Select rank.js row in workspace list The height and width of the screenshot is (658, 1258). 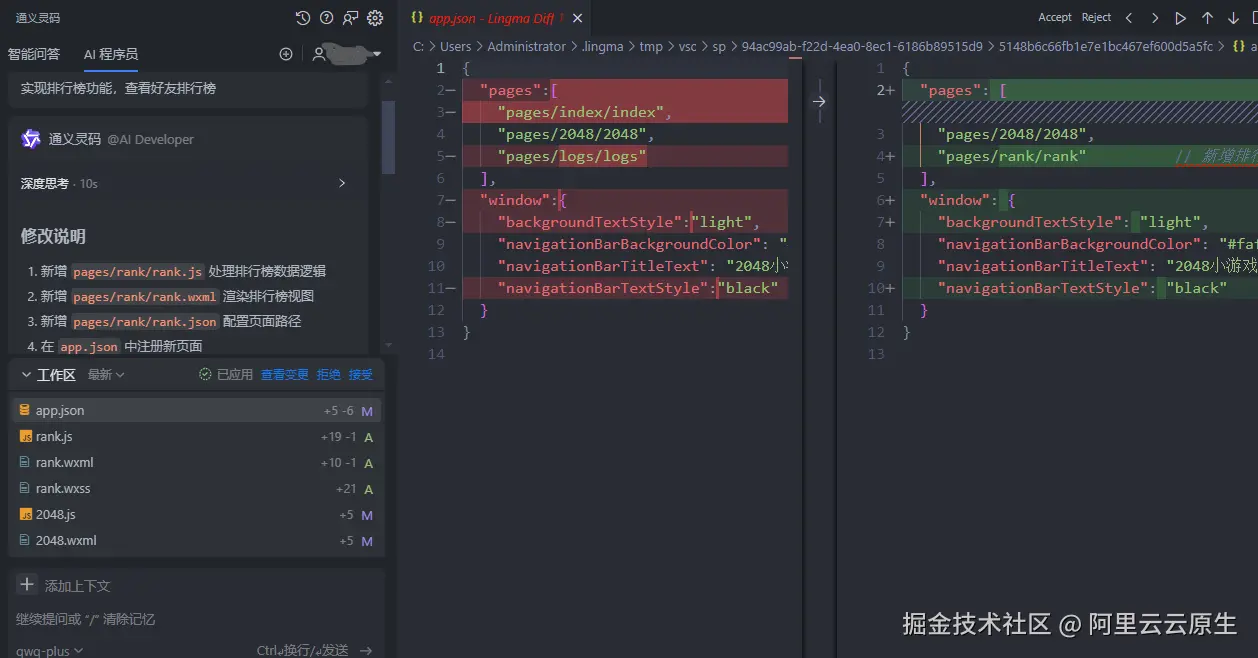[x=196, y=436]
